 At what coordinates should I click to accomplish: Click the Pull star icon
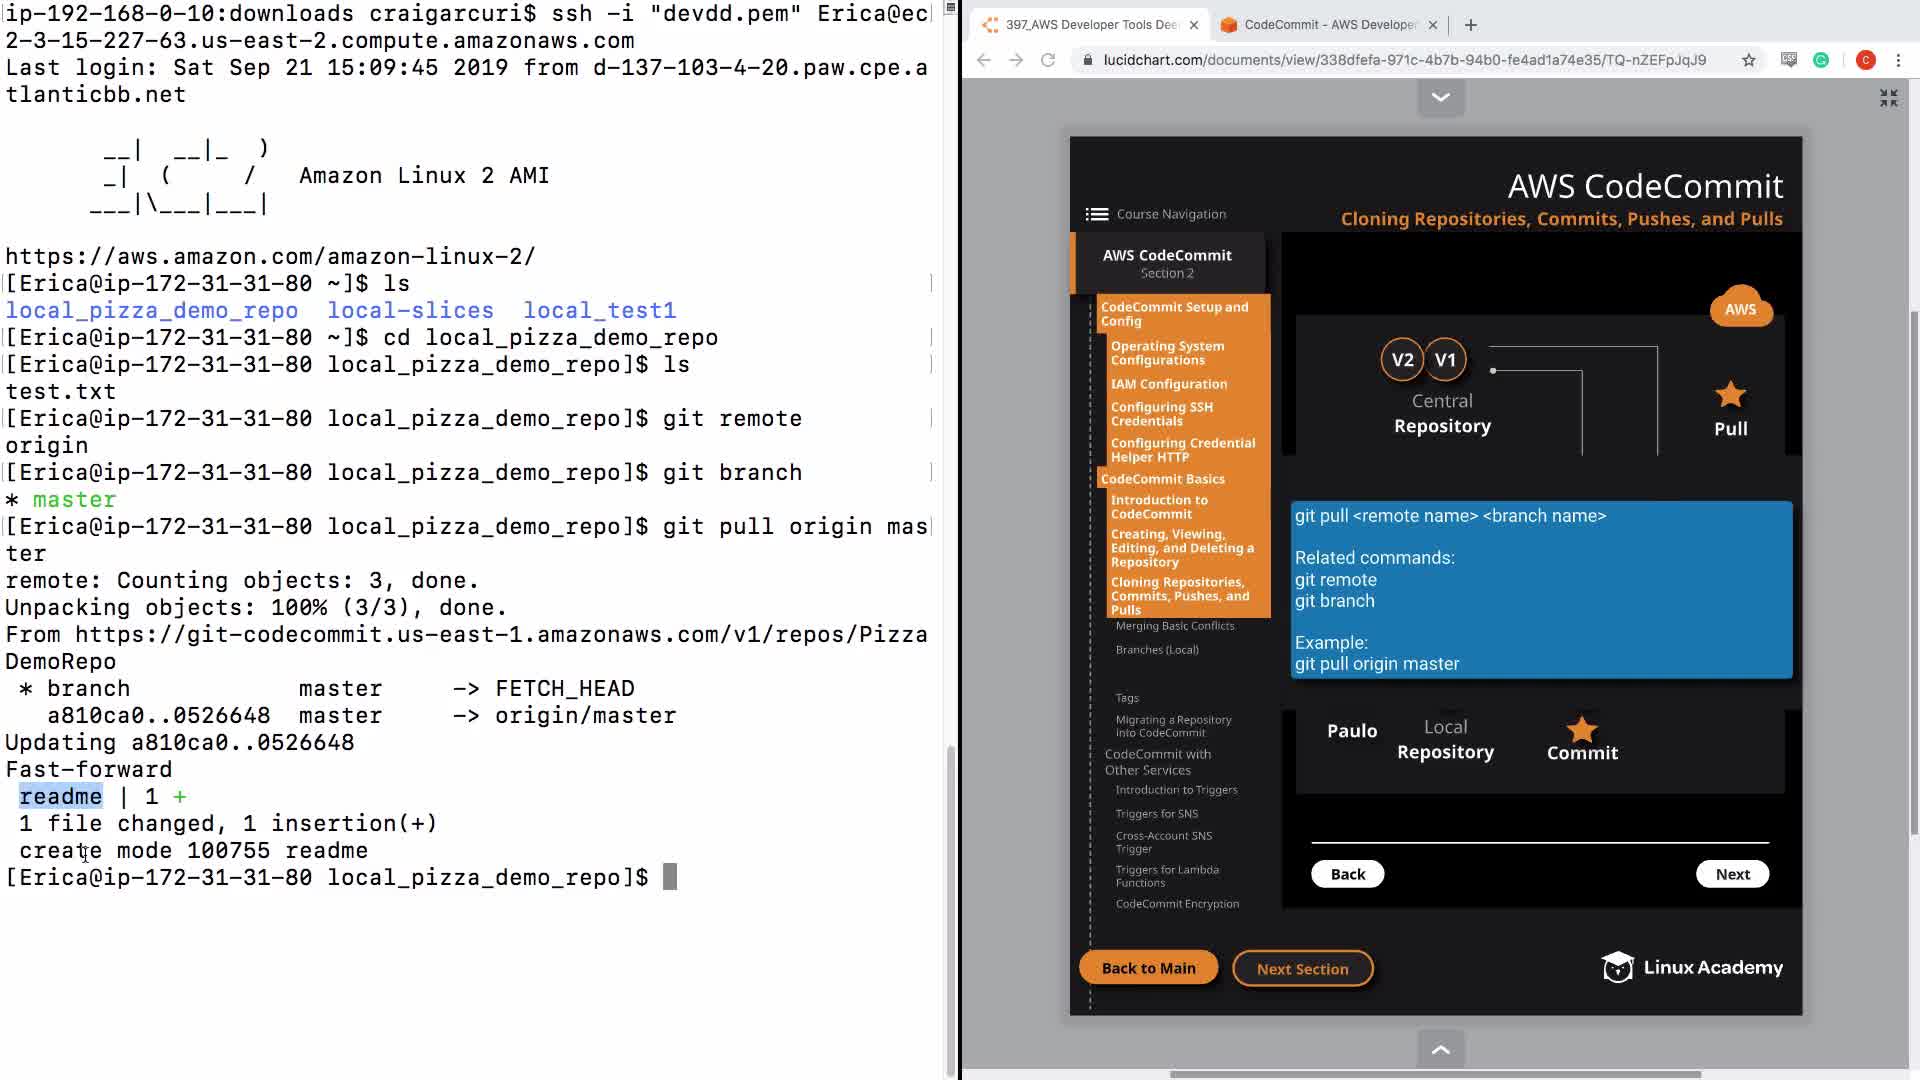[x=1730, y=395]
